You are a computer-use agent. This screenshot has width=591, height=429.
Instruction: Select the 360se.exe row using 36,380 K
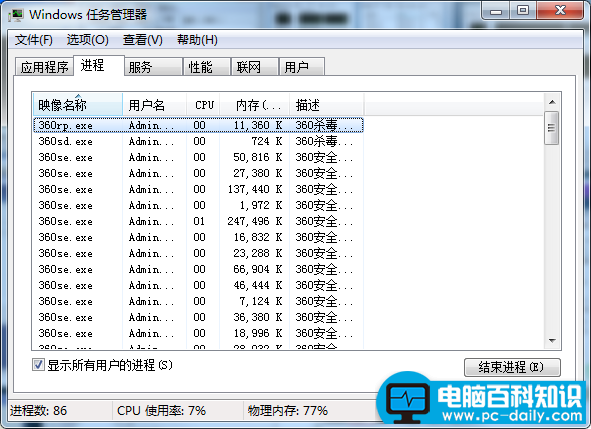198,317
